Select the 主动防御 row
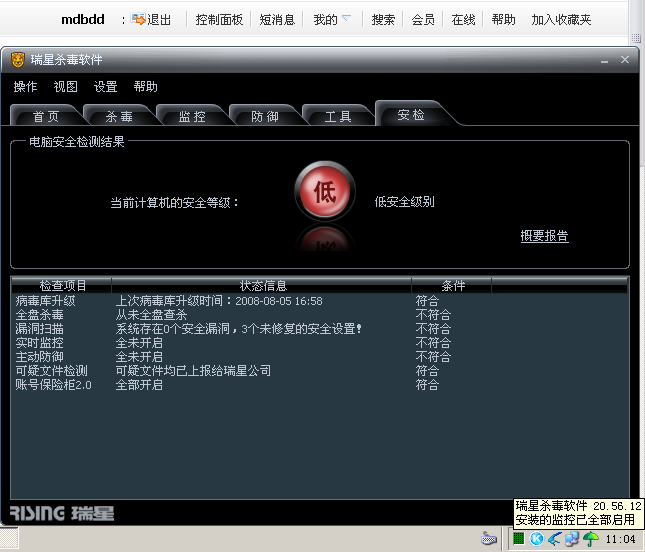Screen dimensions: 645x552 320,357
